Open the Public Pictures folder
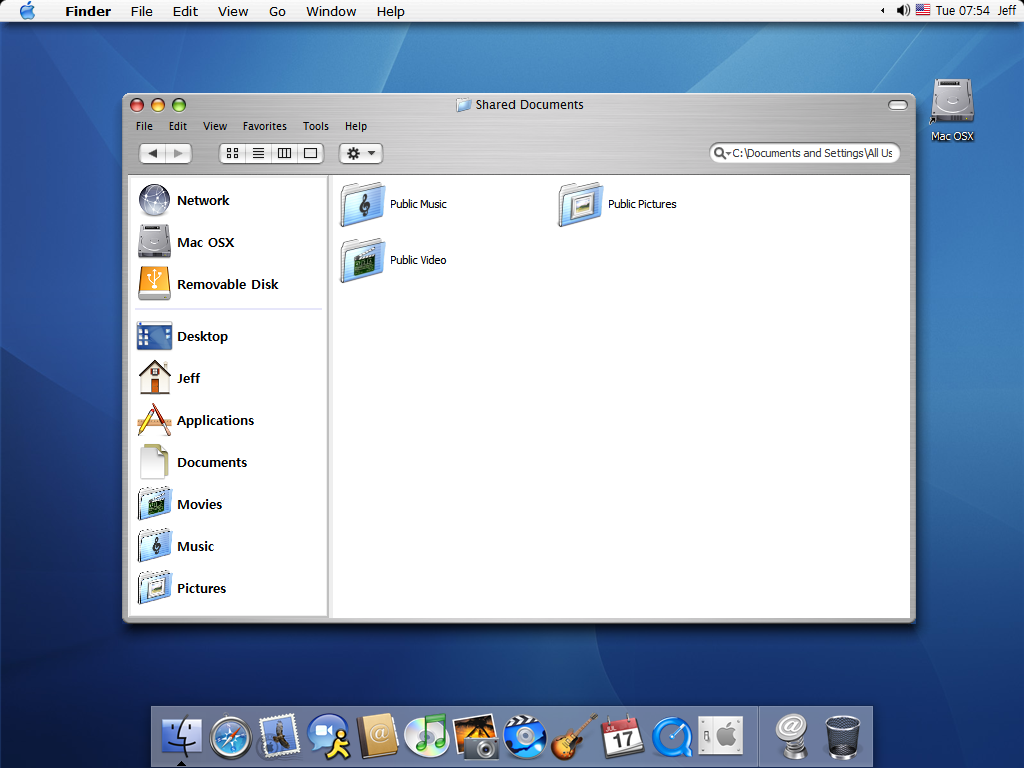The image size is (1024, 768). (617, 204)
